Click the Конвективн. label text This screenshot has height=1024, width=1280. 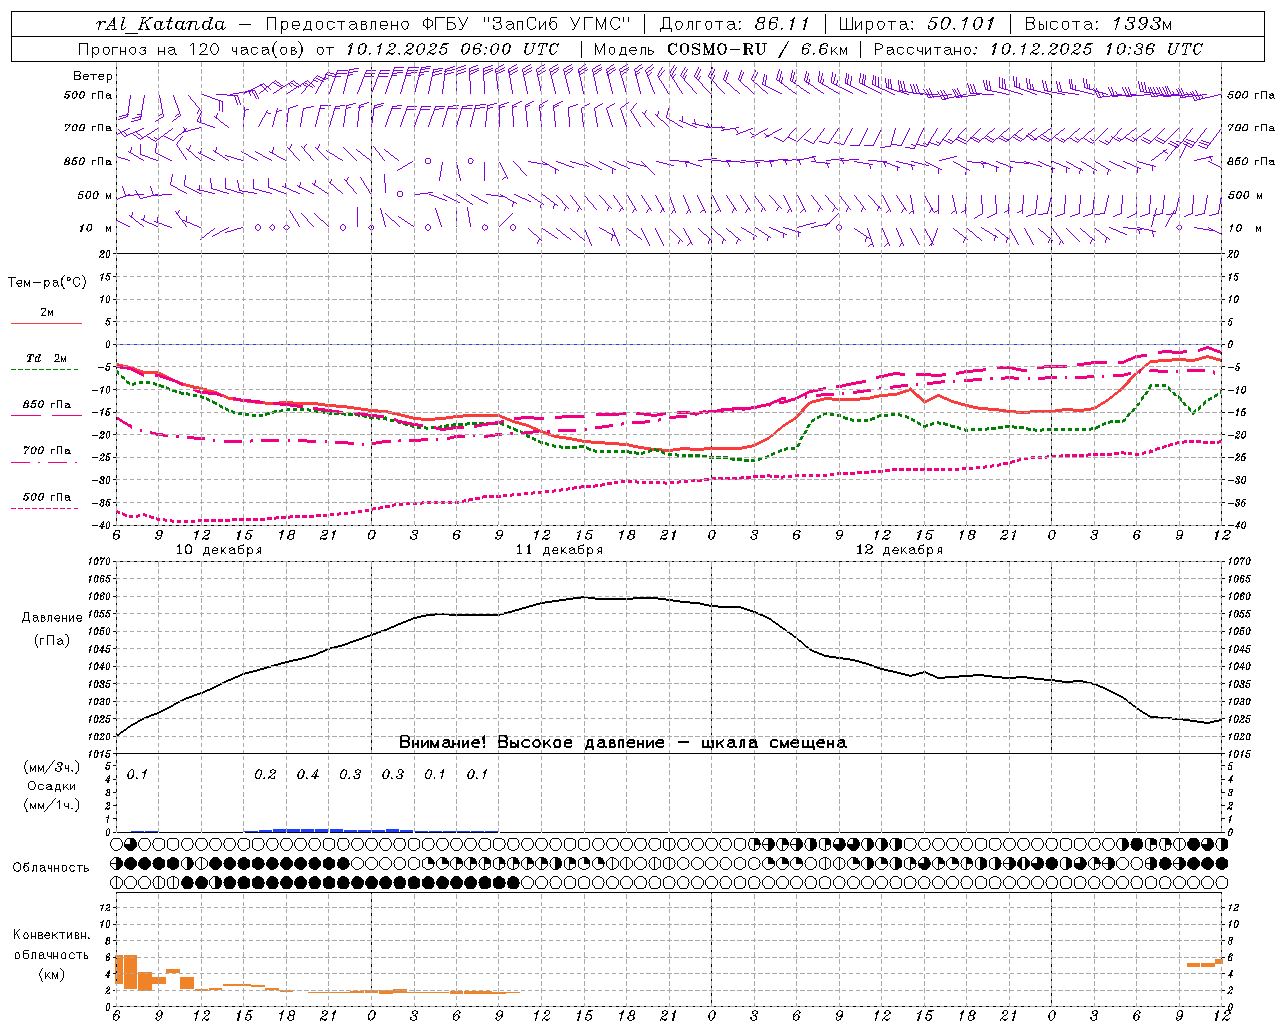coord(52,935)
